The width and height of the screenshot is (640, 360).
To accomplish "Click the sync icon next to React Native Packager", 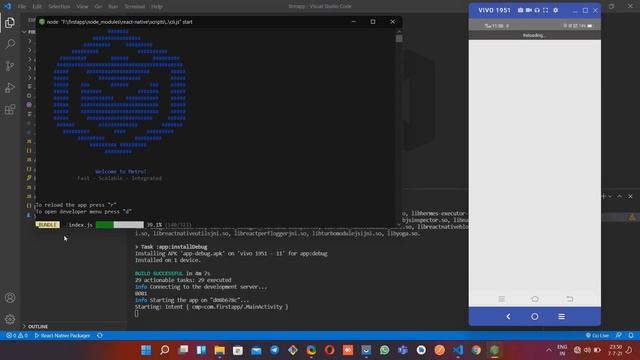I will (100, 336).
